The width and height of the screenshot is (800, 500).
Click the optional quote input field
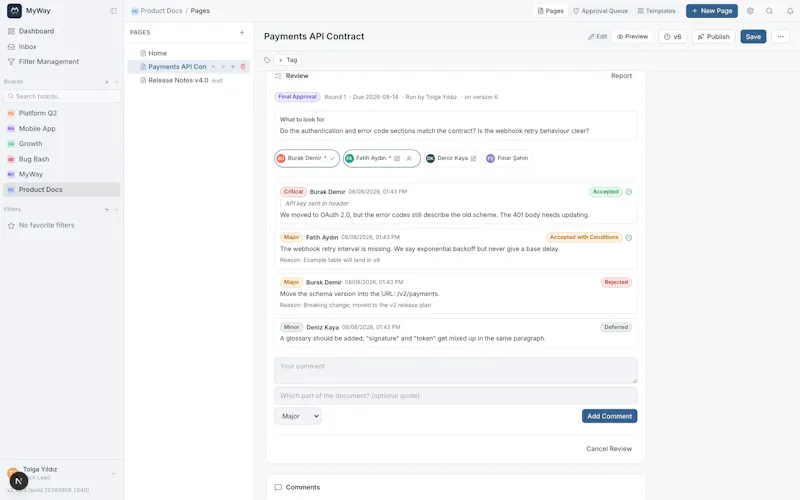click(x=456, y=396)
